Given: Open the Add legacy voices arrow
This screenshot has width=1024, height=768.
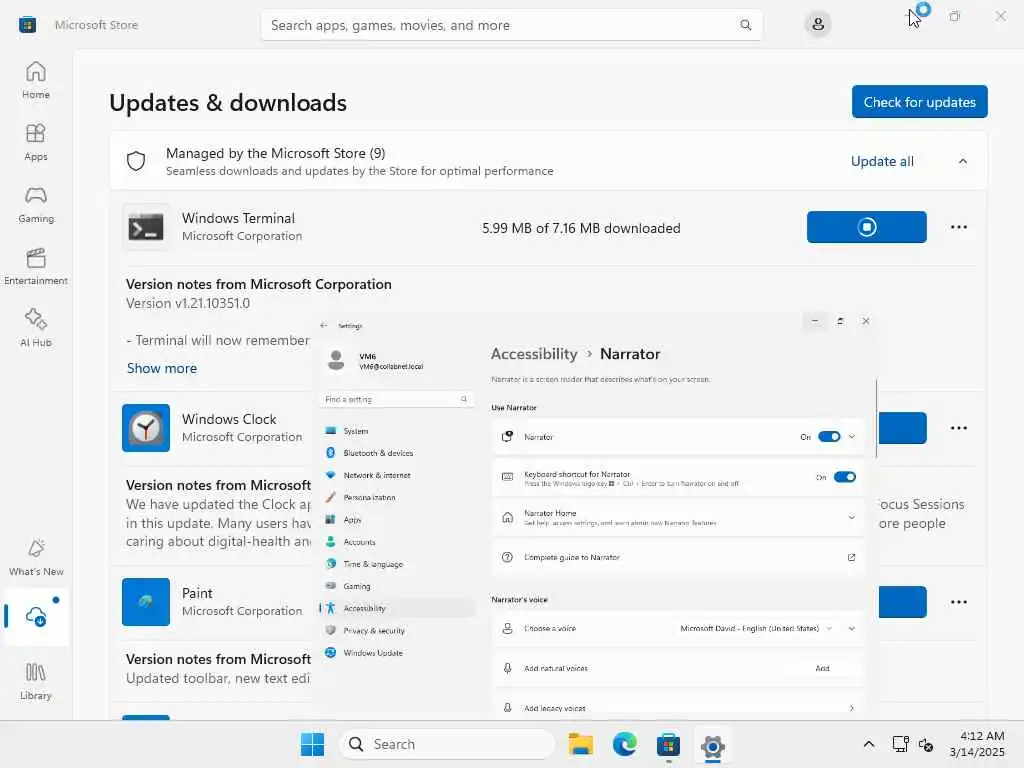Looking at the screenshot, I should (852, 708).
